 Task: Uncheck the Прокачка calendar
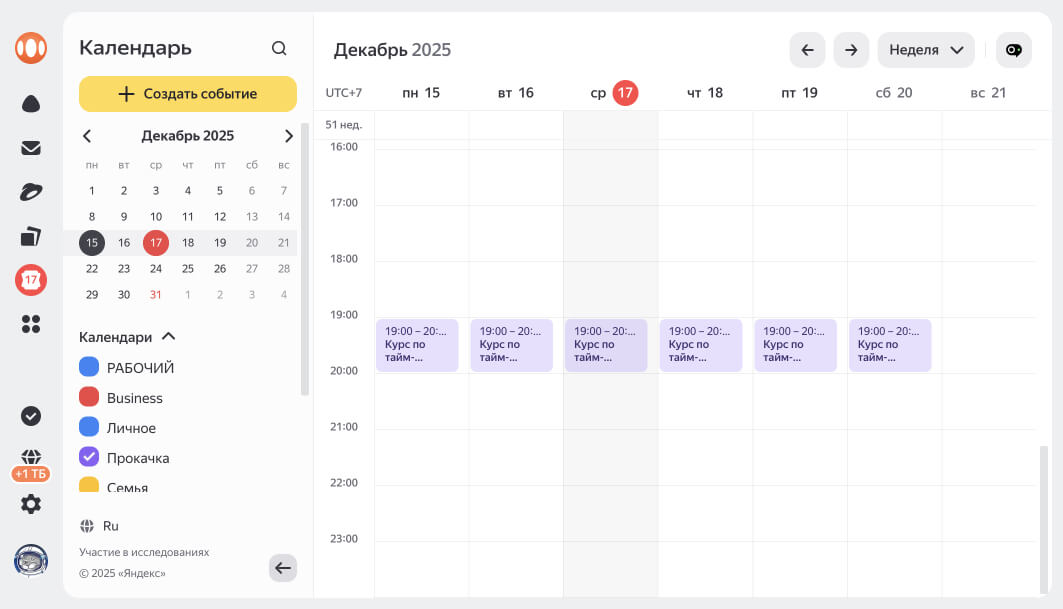coord(89,458)
